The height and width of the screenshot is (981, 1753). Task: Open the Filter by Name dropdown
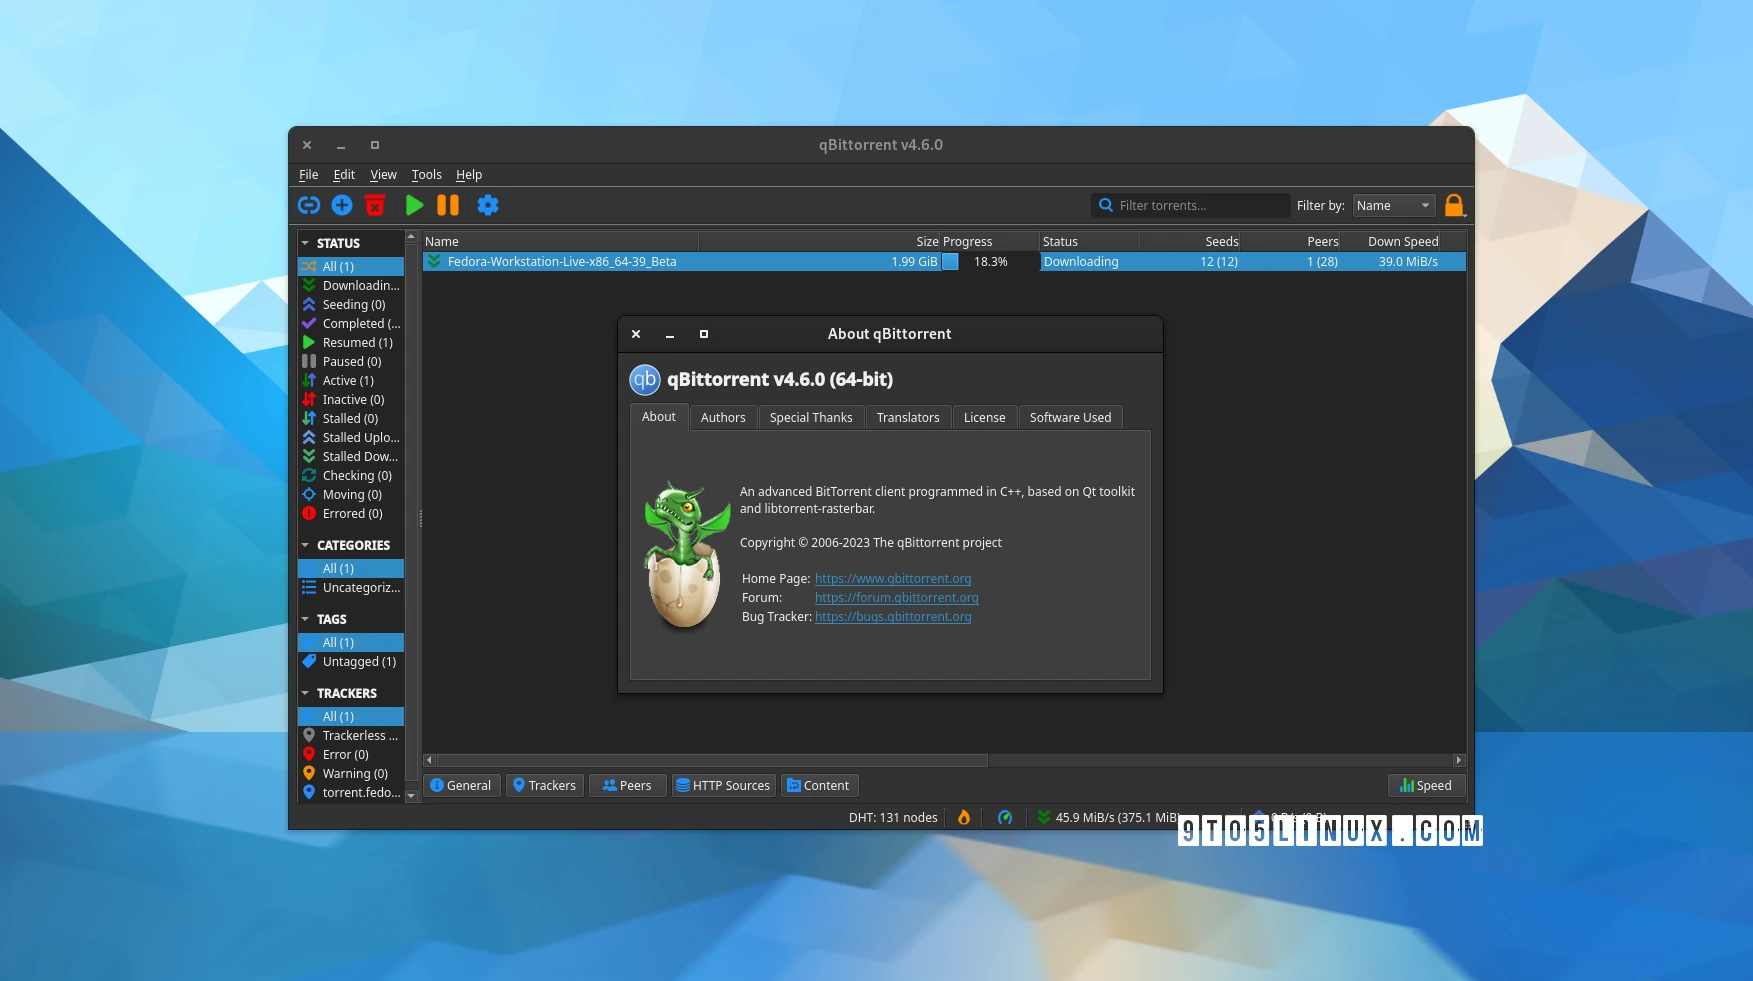[1393, 205]
